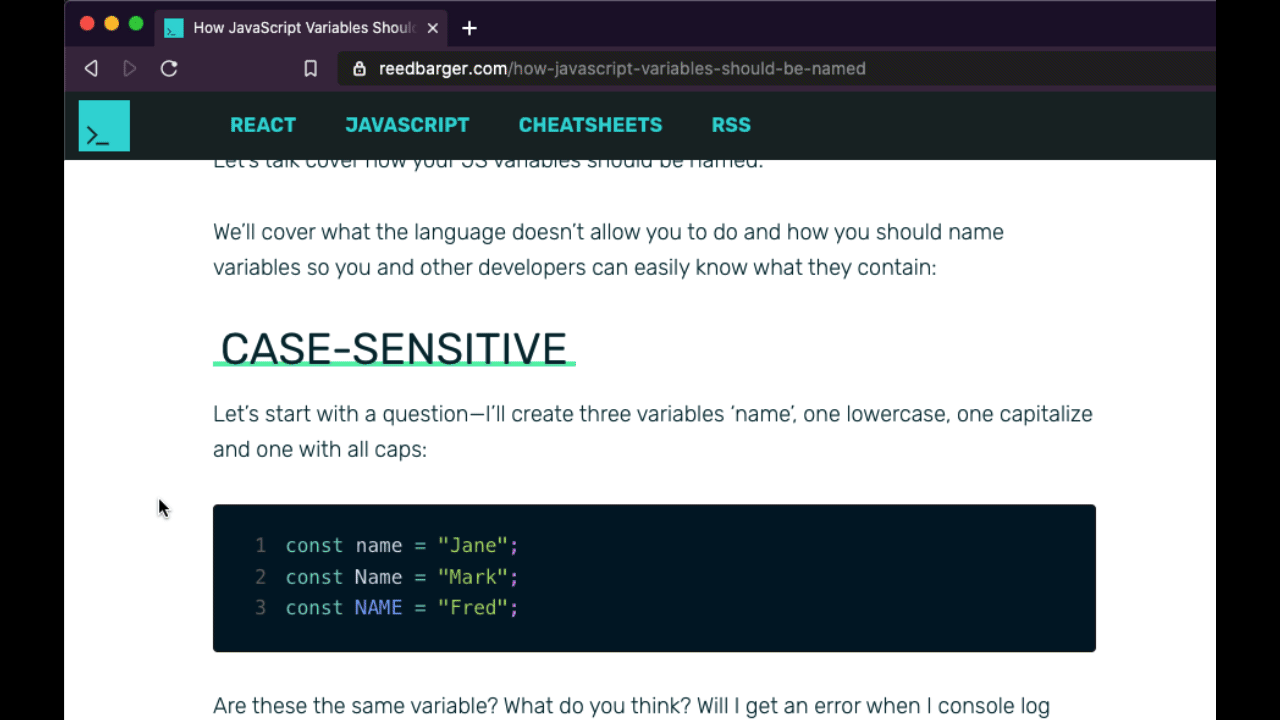Screen dimensions: 1280x720
Task: Switch to the How JavaScript Variables tab
Action: [x=300, y=28]
